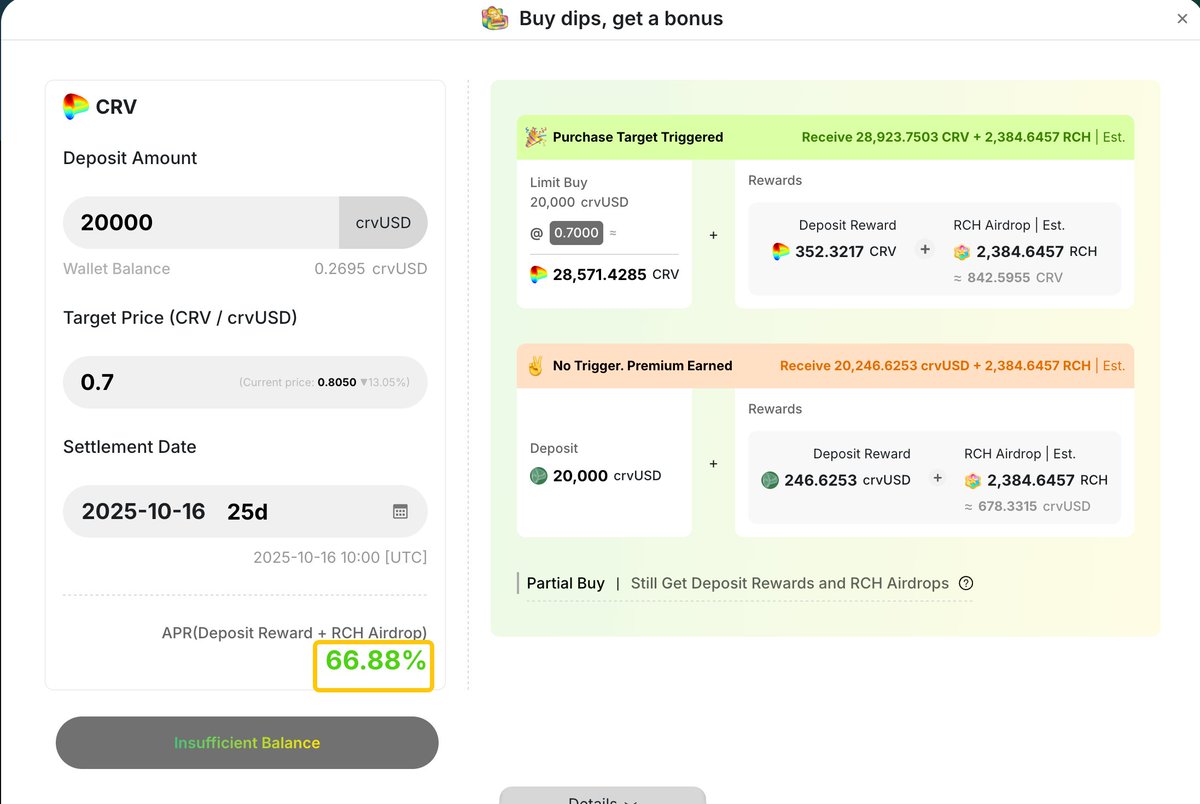Click the wallet balance 0.2695 crvUSD
The height and width of the screenshot is (804, 1200).
[371, 268]
